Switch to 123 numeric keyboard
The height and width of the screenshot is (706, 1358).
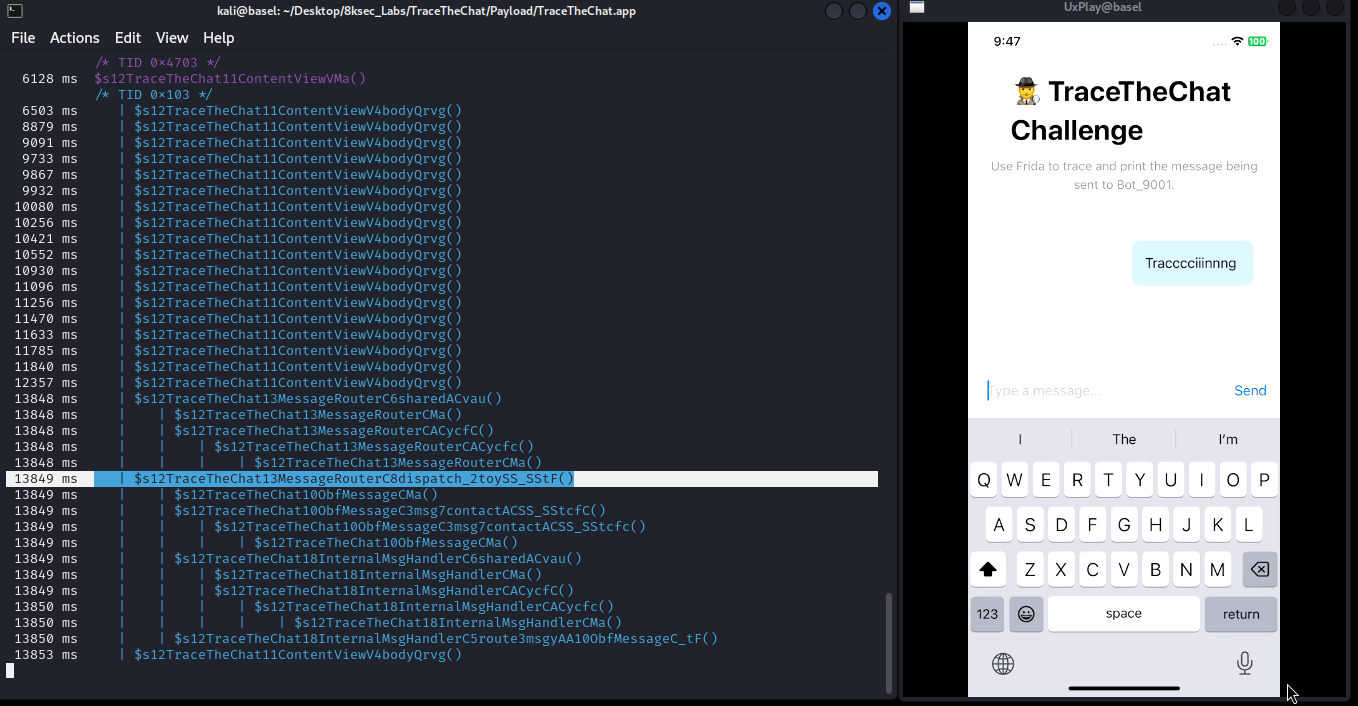point(987,614)
